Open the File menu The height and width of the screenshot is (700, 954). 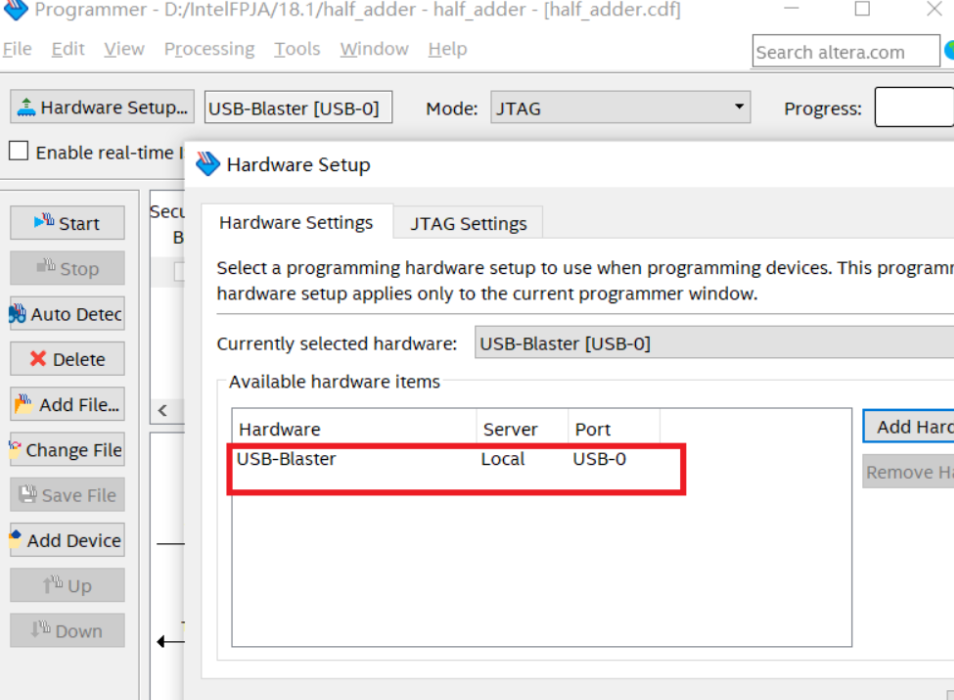pyautogui.click(x=17, y=49)
